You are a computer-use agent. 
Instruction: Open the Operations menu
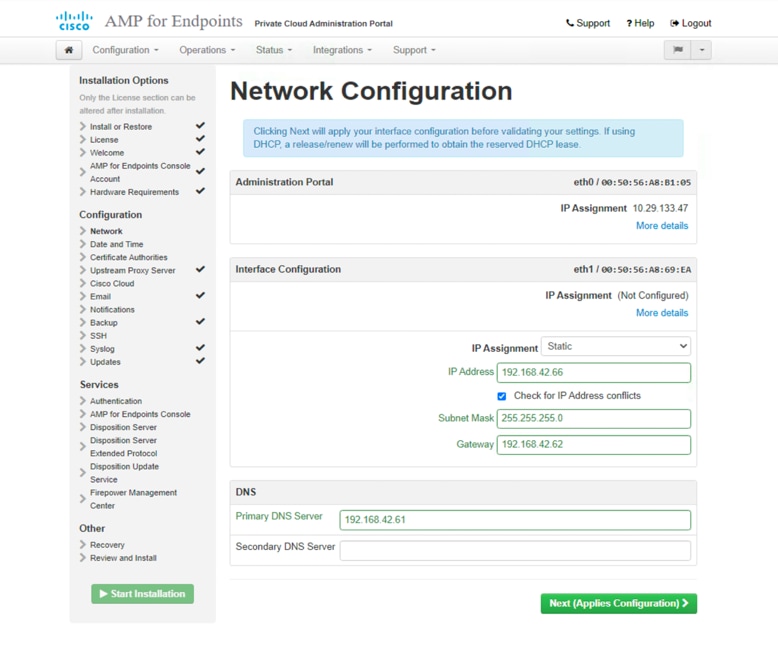[x=207, y=50]
